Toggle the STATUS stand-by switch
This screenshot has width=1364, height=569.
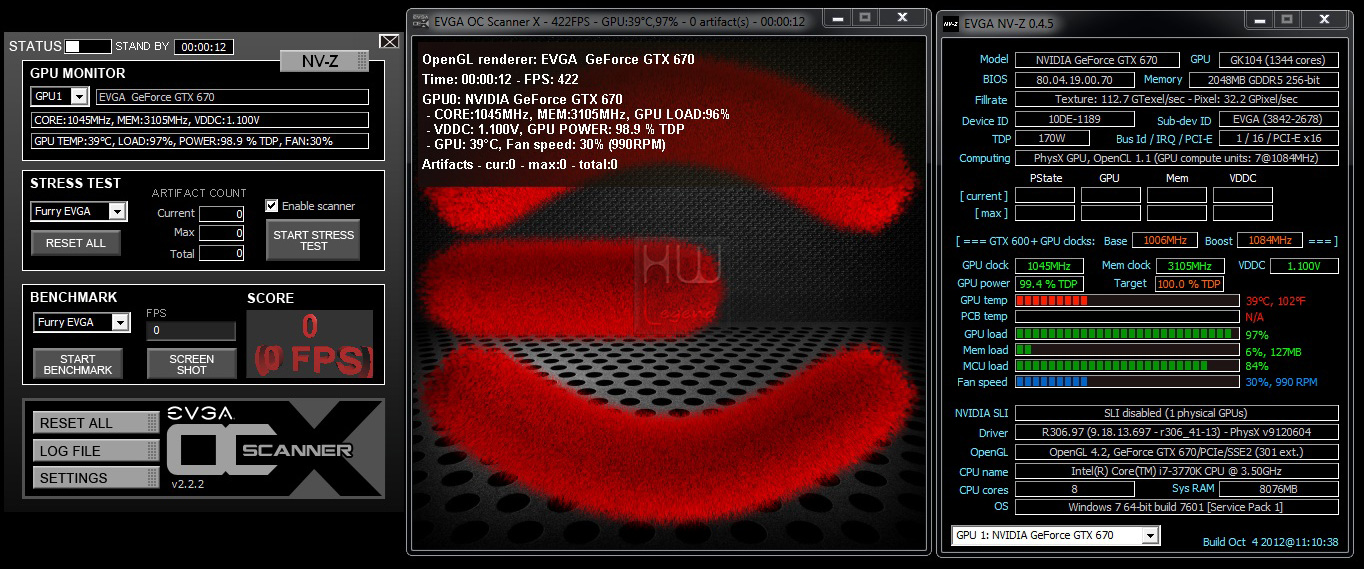pos(88,46)
